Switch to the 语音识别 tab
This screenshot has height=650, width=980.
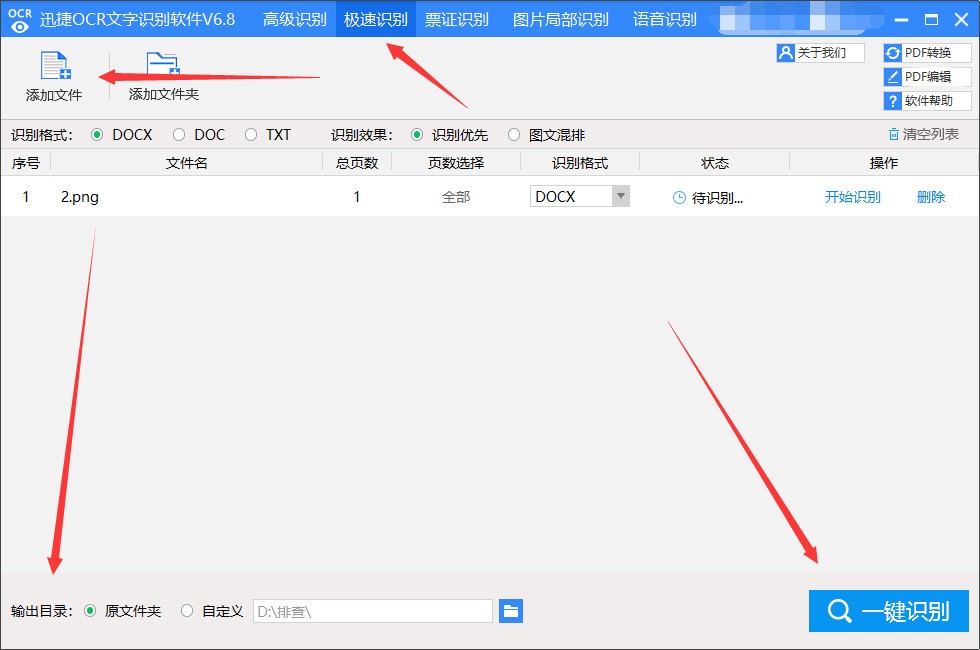[x=664, y=19]
